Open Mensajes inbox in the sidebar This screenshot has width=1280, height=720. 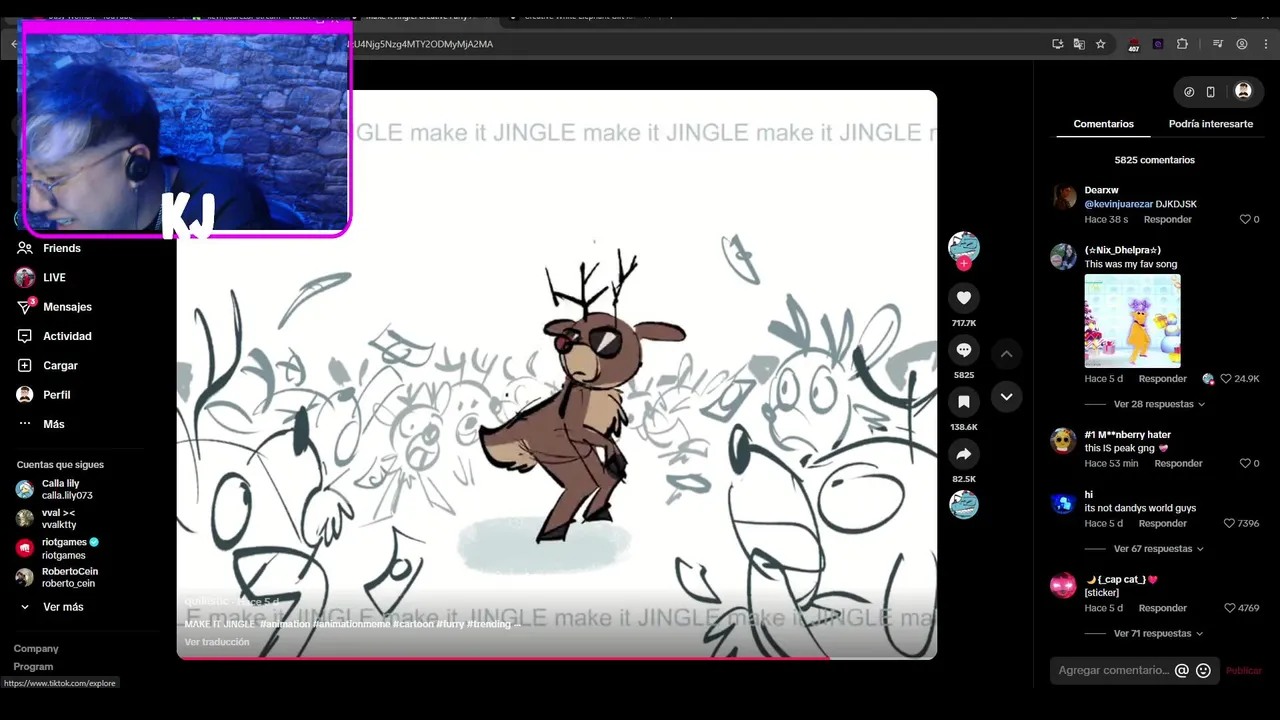click(67, 307)
